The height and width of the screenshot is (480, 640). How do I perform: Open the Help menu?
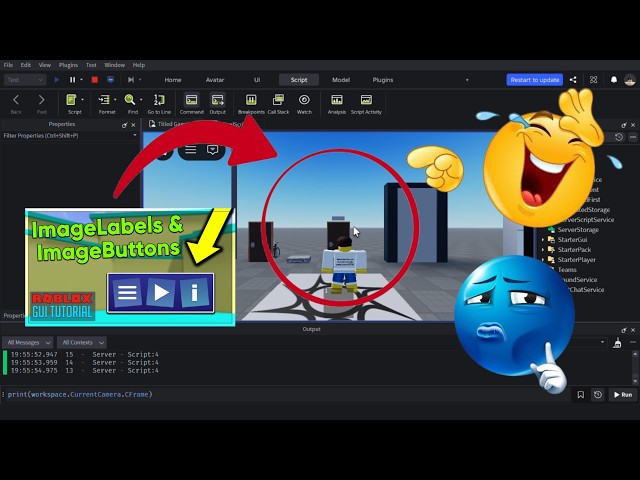pyautogui.click(x=139, y=65)
